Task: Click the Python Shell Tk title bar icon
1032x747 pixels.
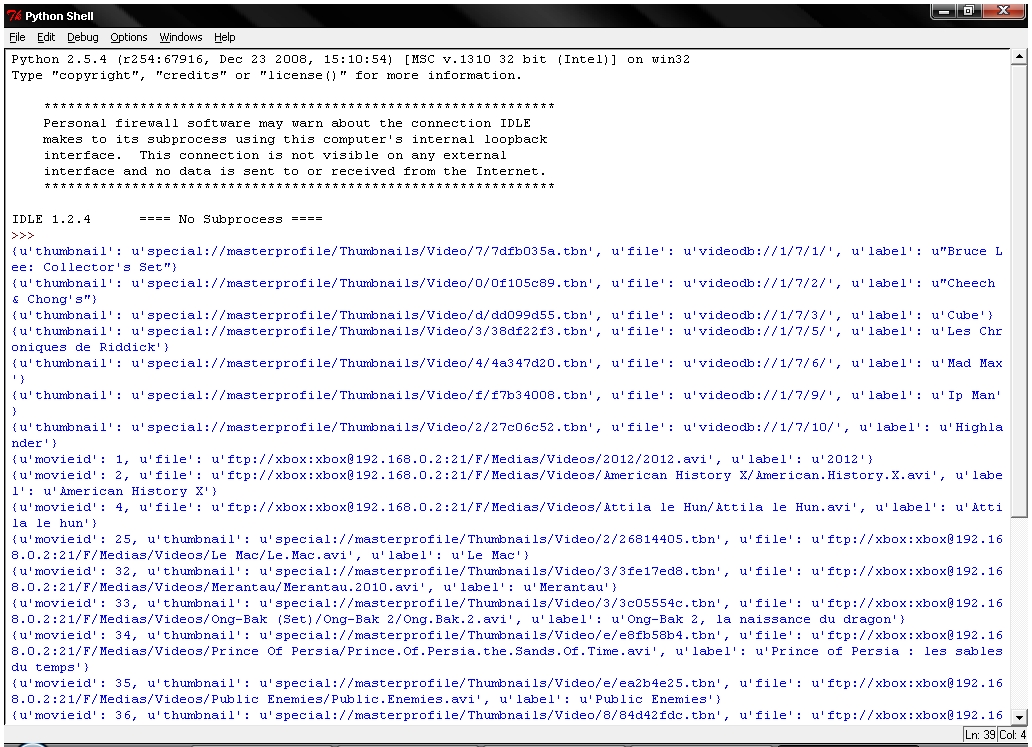Action: click(x=14, y=15)
